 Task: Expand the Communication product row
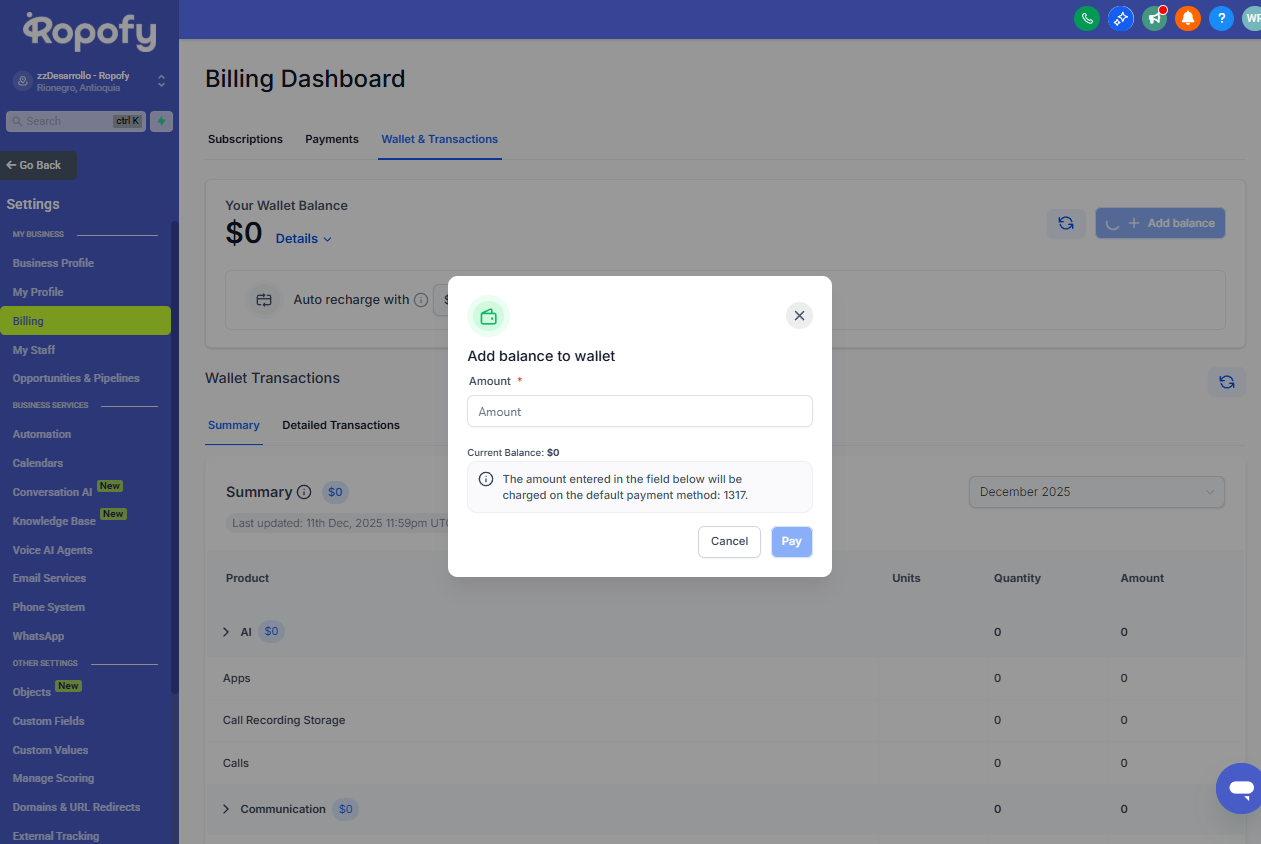226,809
